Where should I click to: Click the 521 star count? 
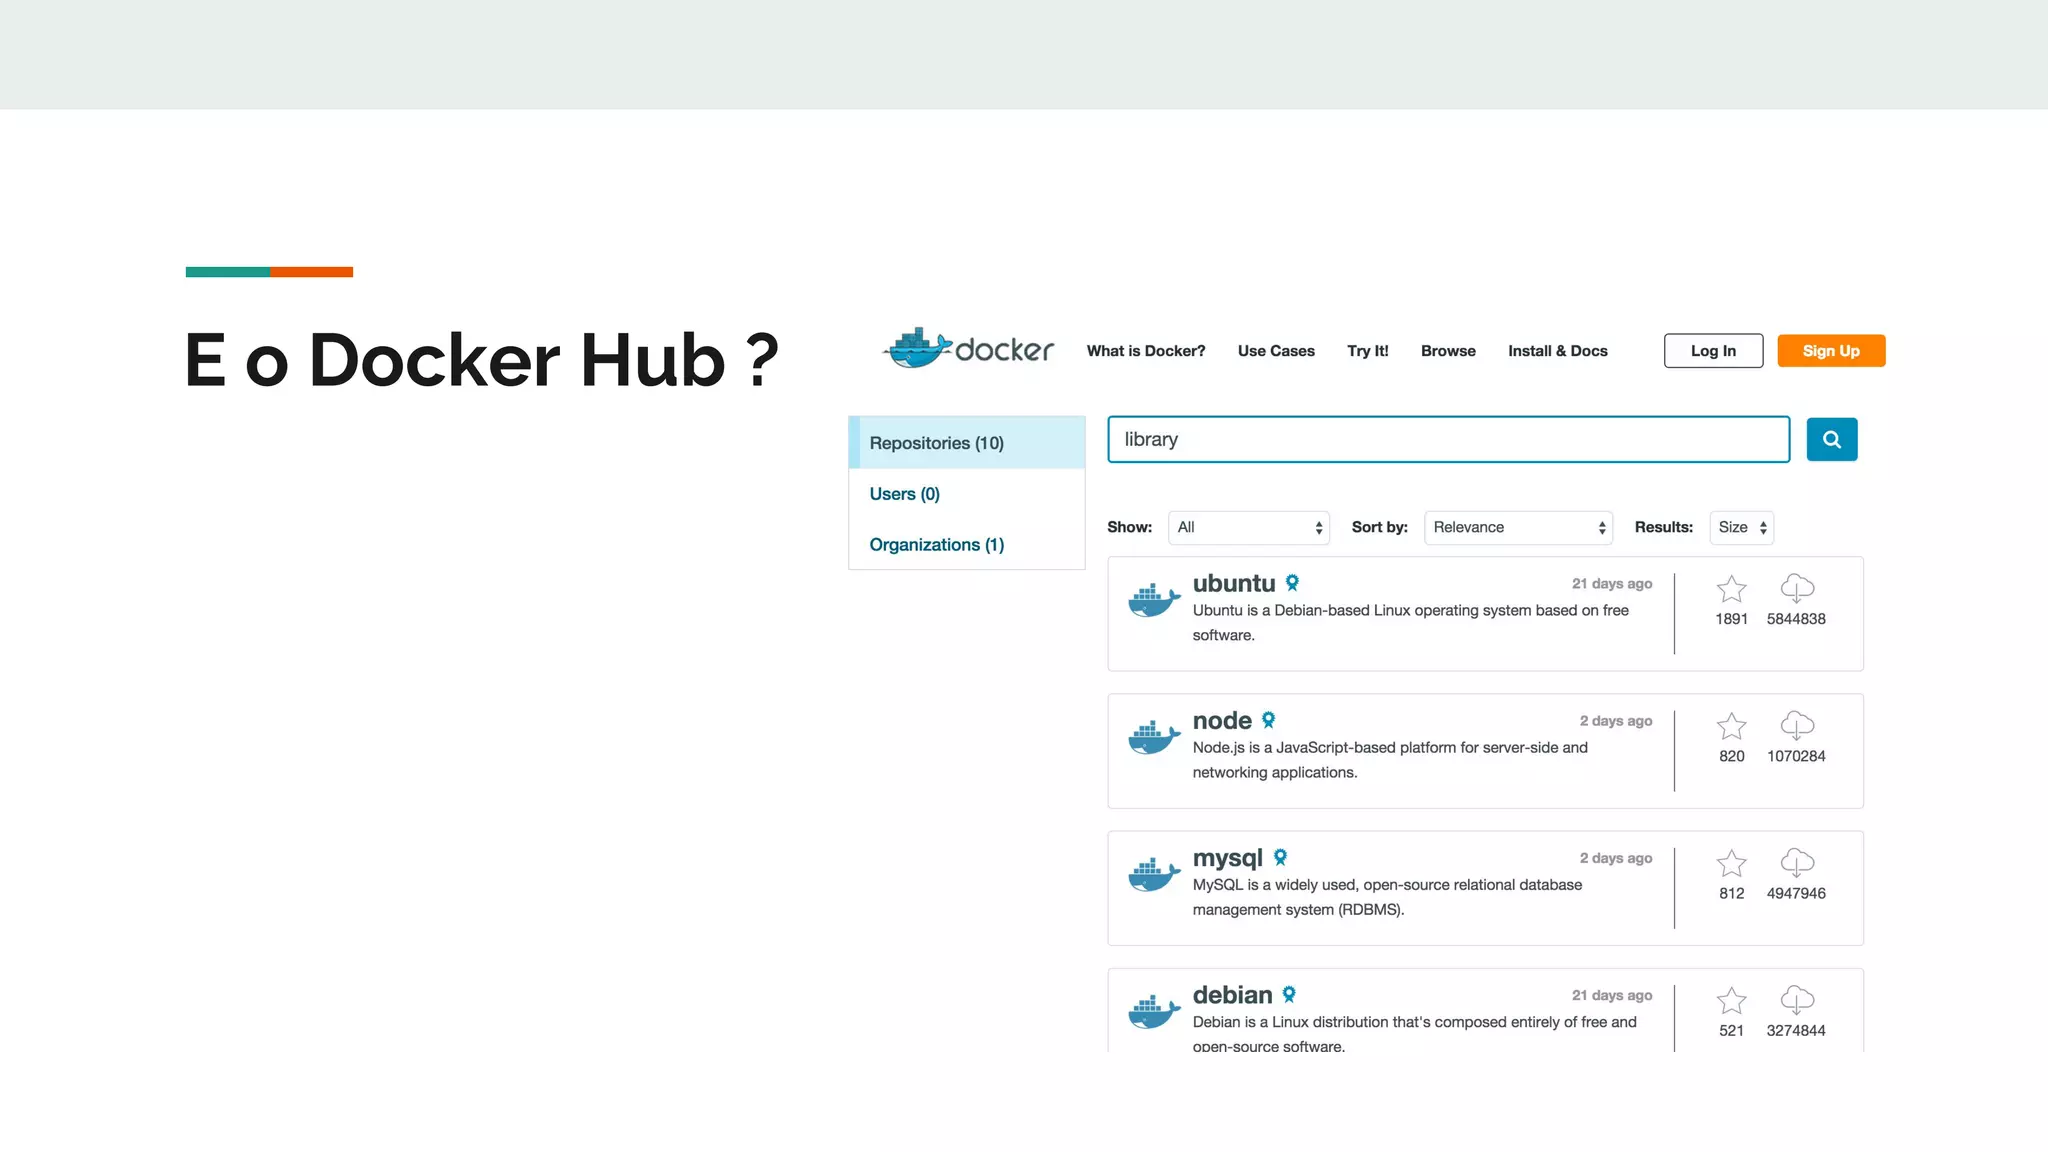(1731, 1030)
